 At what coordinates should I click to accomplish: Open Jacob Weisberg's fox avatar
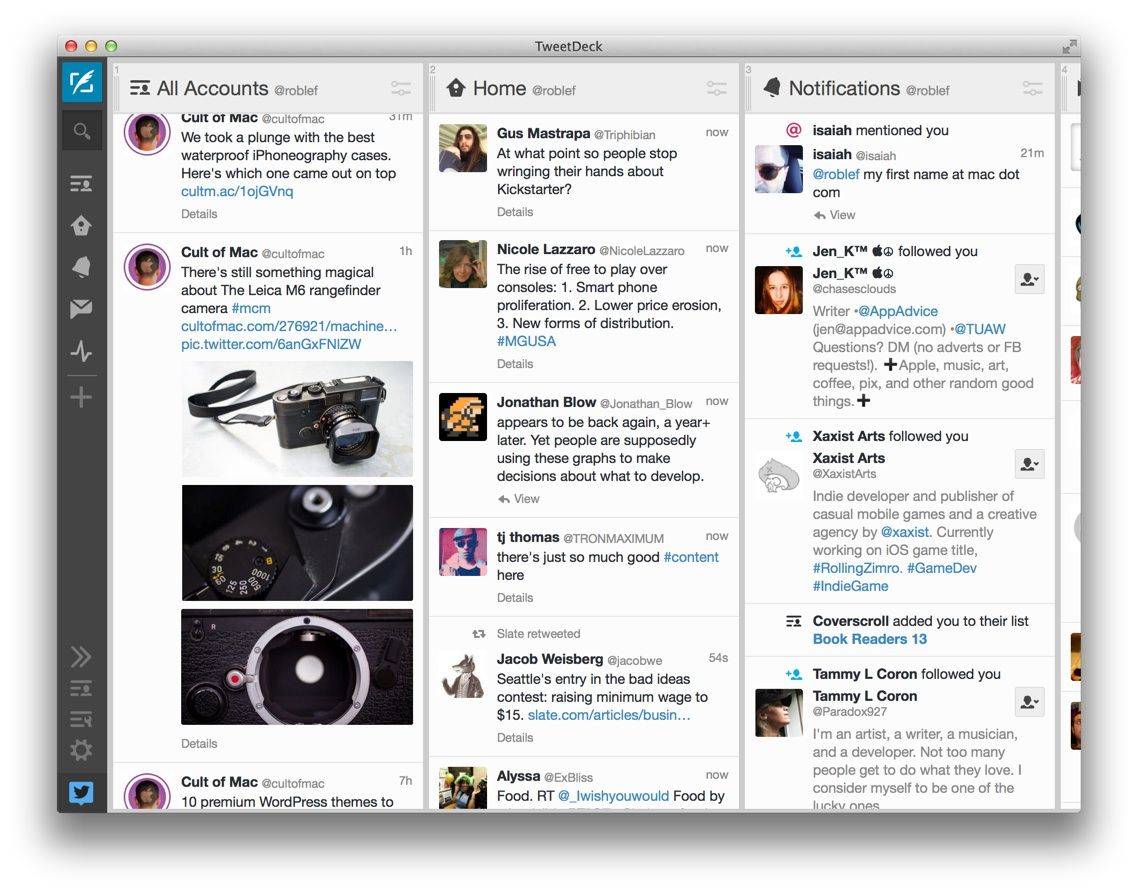point(463,675)
